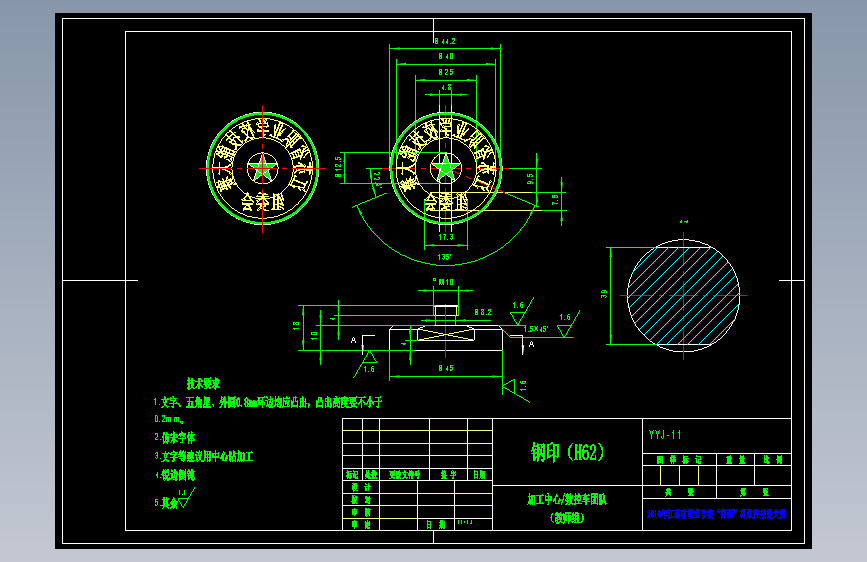Click the "设计" title block cell
Screen dimensions: 867x562
(x=361, y=487)
